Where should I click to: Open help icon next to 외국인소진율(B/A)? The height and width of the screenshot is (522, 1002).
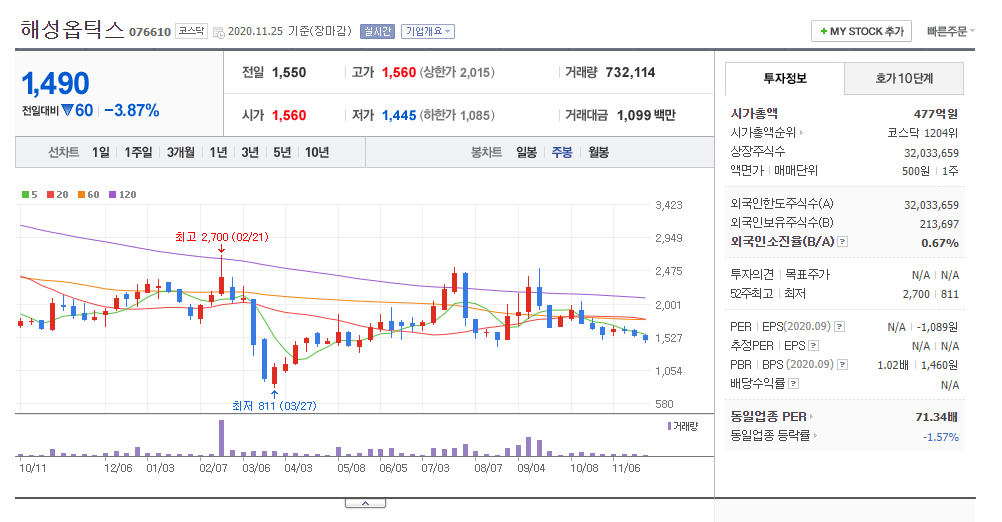point(842,242)
